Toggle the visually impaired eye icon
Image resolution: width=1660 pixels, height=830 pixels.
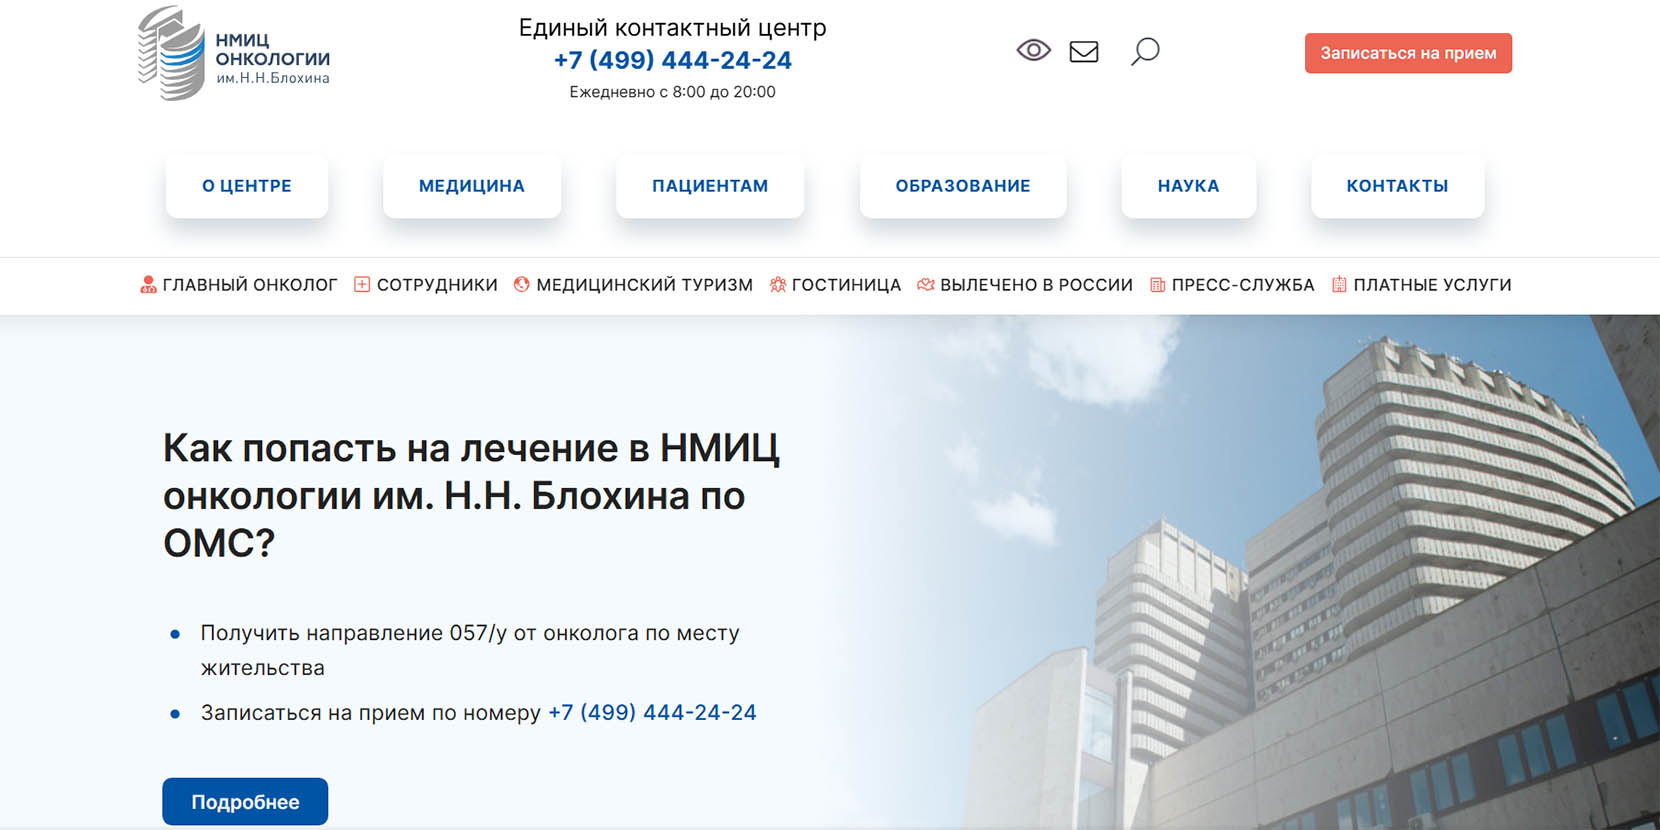(x=1033, y=50)
